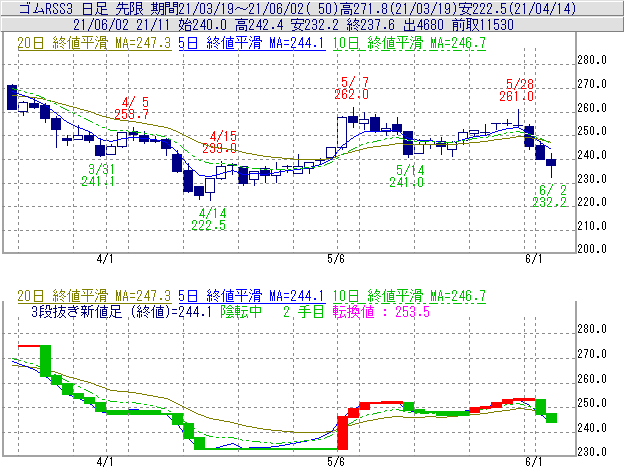Viewport: 624px width, 473px height.
Task: Click the 200.0 label on top chart axis
Action: 592,249
